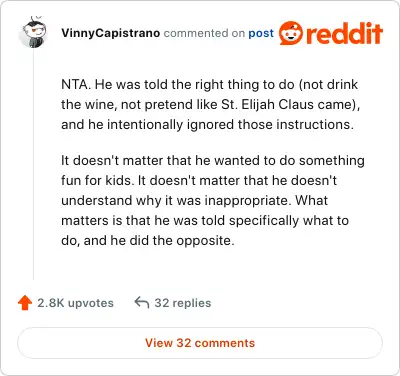Click the text "not drink the wine"
Screen dimensions: 400x376
click(x=210, y=95)
